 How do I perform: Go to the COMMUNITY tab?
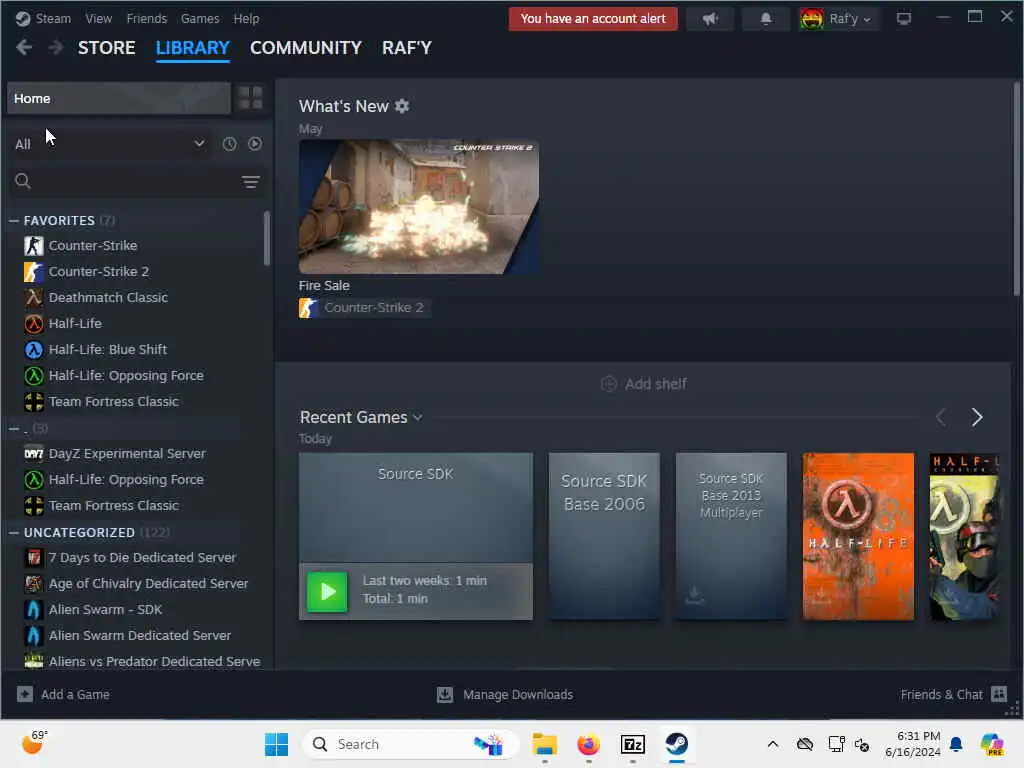pyautogui.click(x=306, y=48)
